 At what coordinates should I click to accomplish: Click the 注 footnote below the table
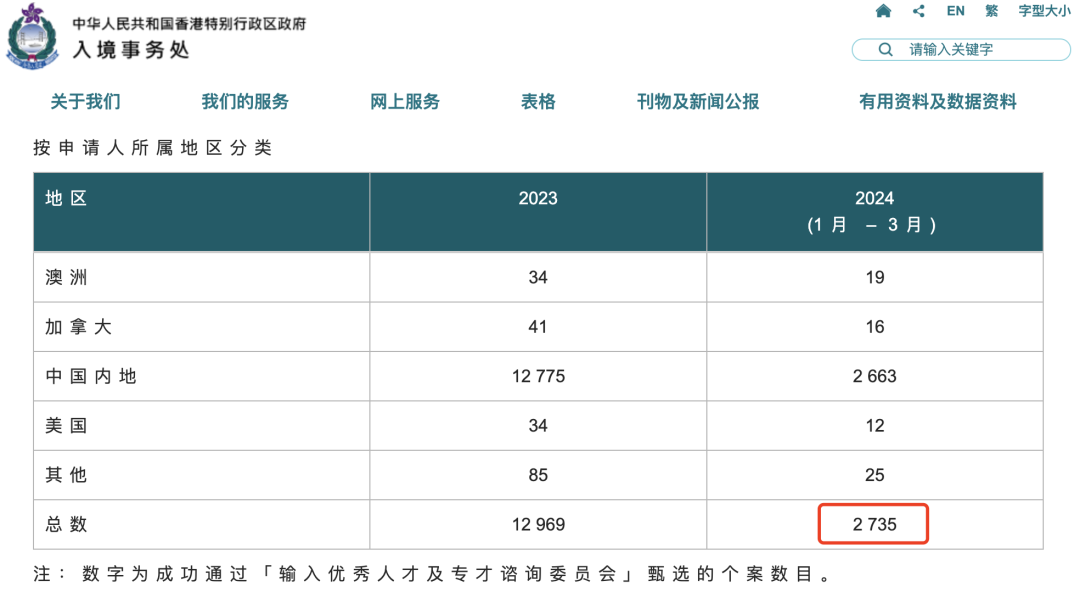coord(433,573)
